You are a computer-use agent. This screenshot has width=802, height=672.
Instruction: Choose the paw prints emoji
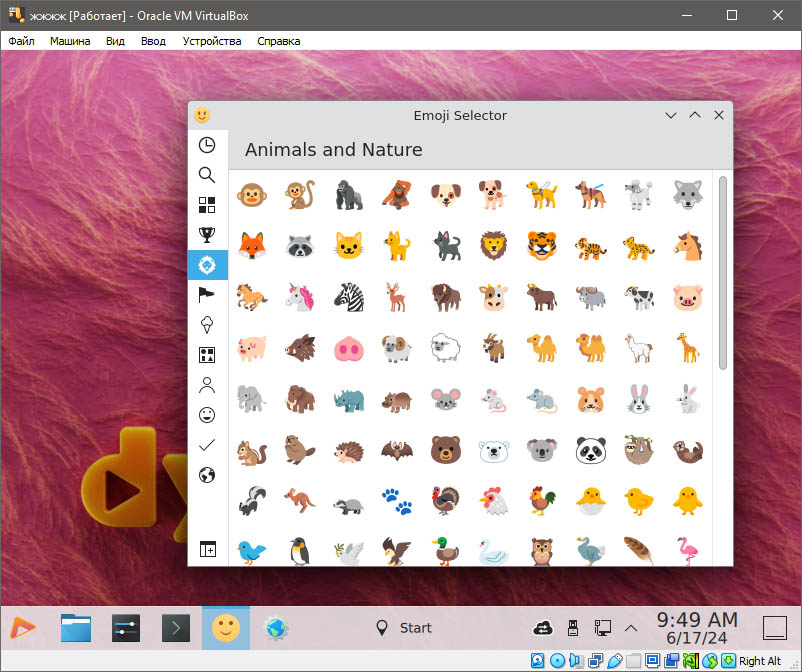point(397,501)
